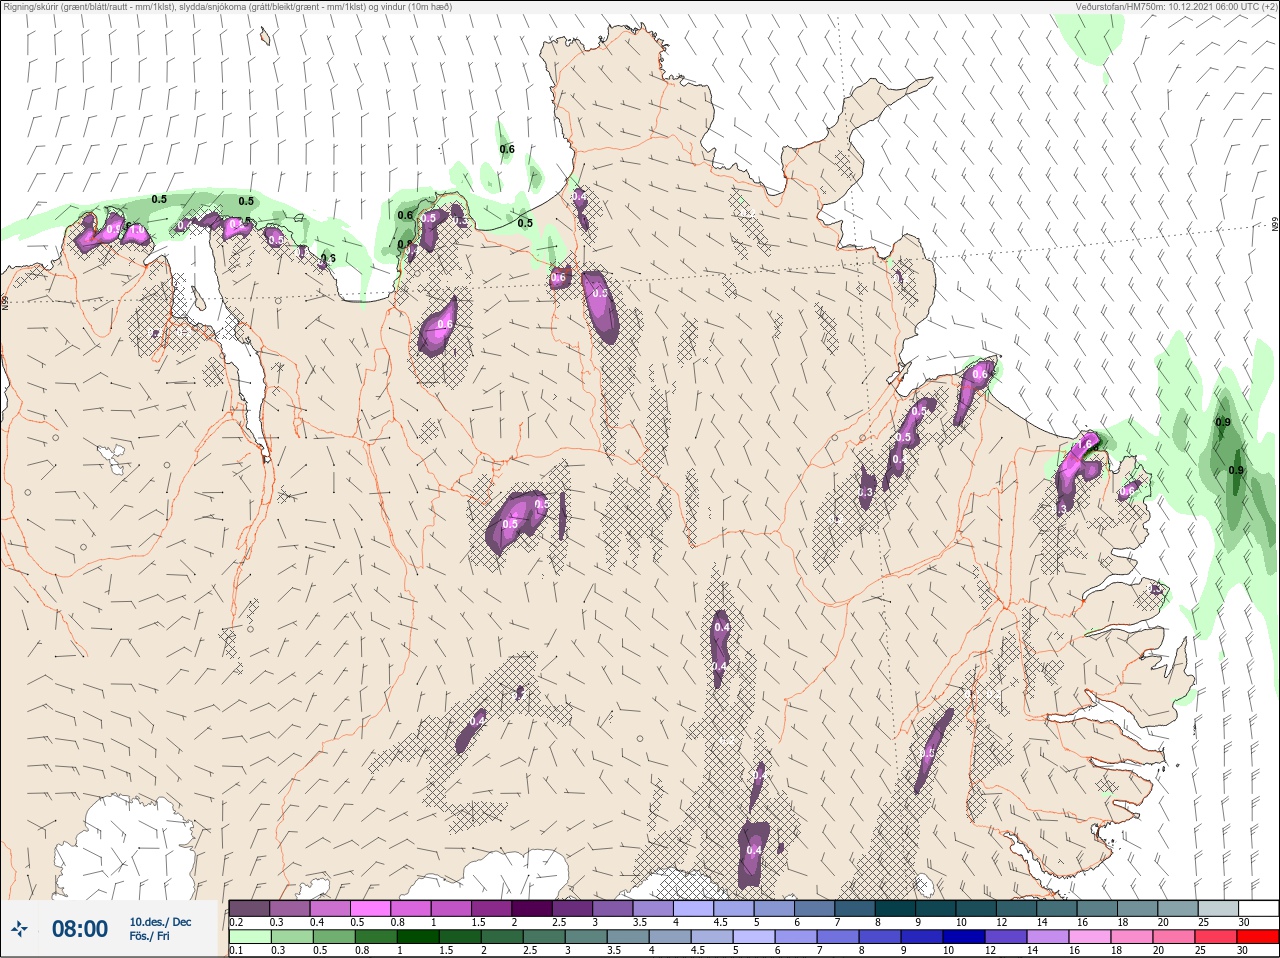Viewport: 1280px width, 958px height.
Task: Click the 1.6 precipitation value on the east coast
Action: pos(1087,444)
